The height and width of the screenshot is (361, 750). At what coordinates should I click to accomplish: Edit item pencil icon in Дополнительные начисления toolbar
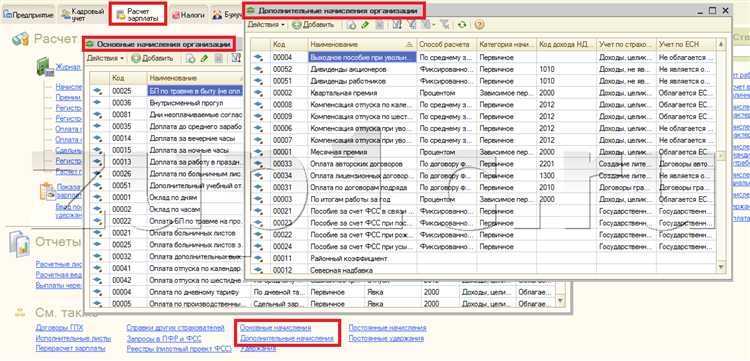tap(365, 25)
